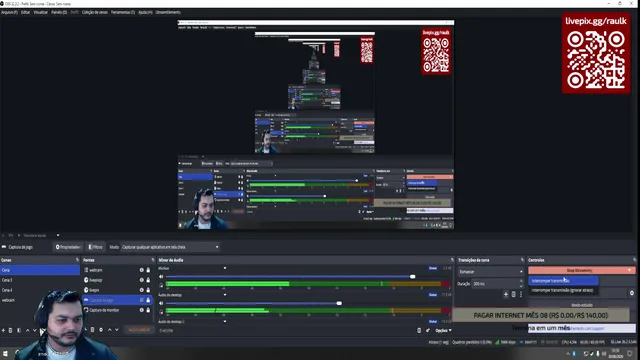640x360 pixels.
Task: Undock the Transições de cena panel
Action: (522, 260)
